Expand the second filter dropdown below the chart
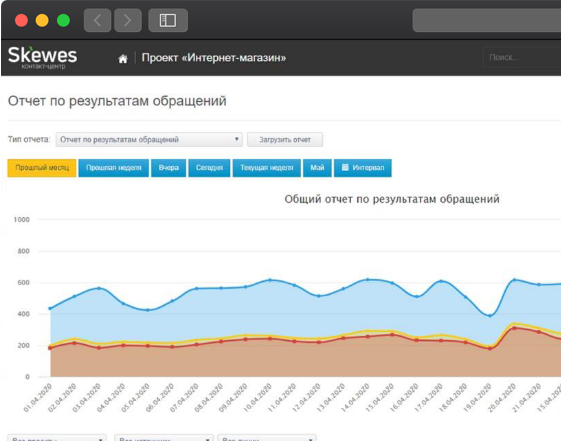 tap(164, 438)
